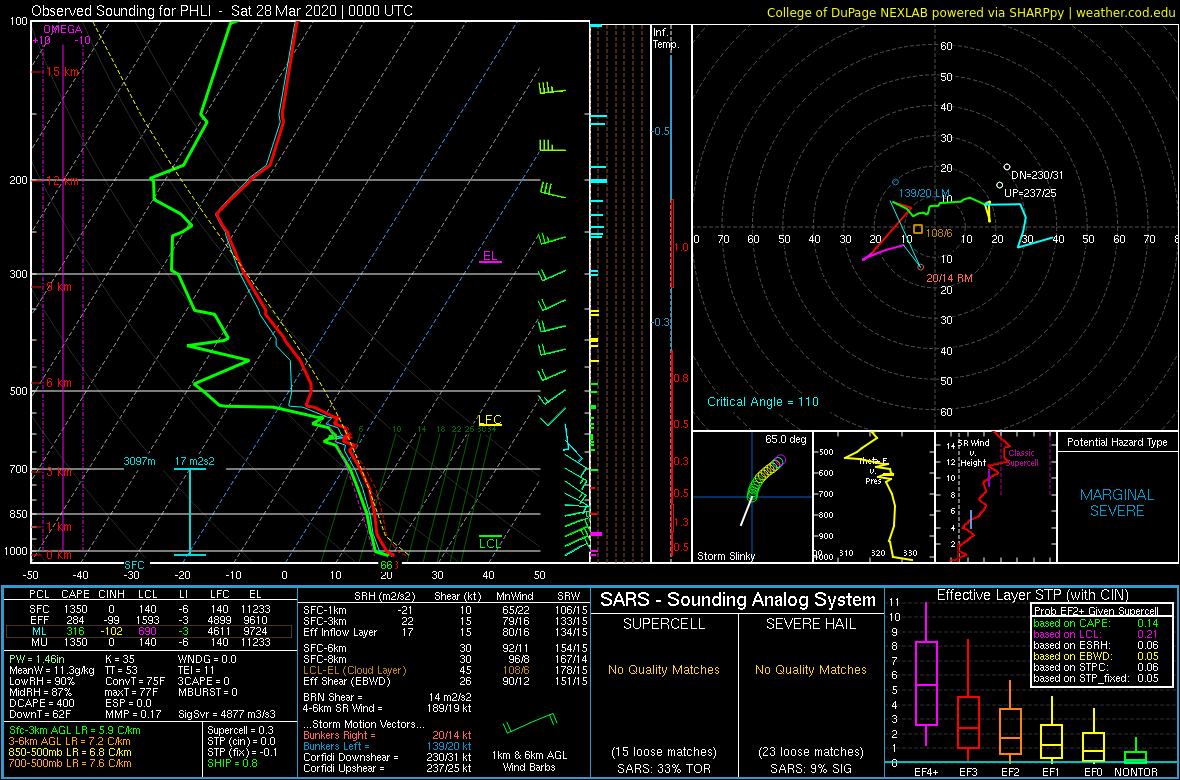This screenshot has height=780, width=1180.
Task: Click the green LCL level marker
Action: (491, 543)
